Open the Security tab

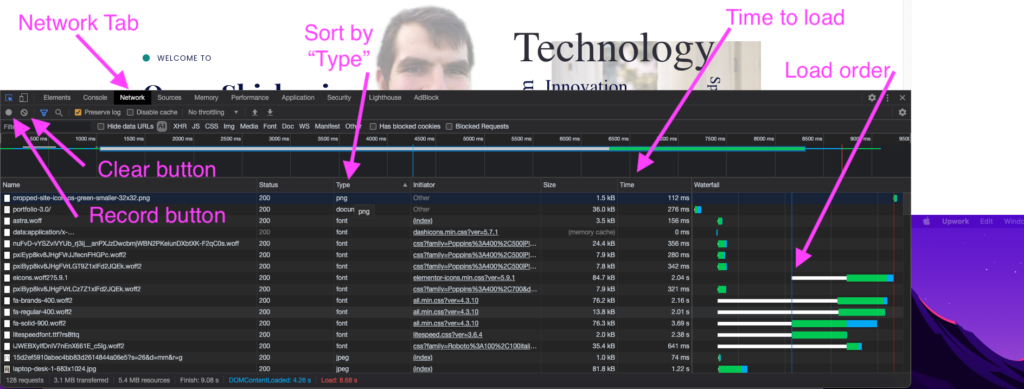tap(339, 98)
